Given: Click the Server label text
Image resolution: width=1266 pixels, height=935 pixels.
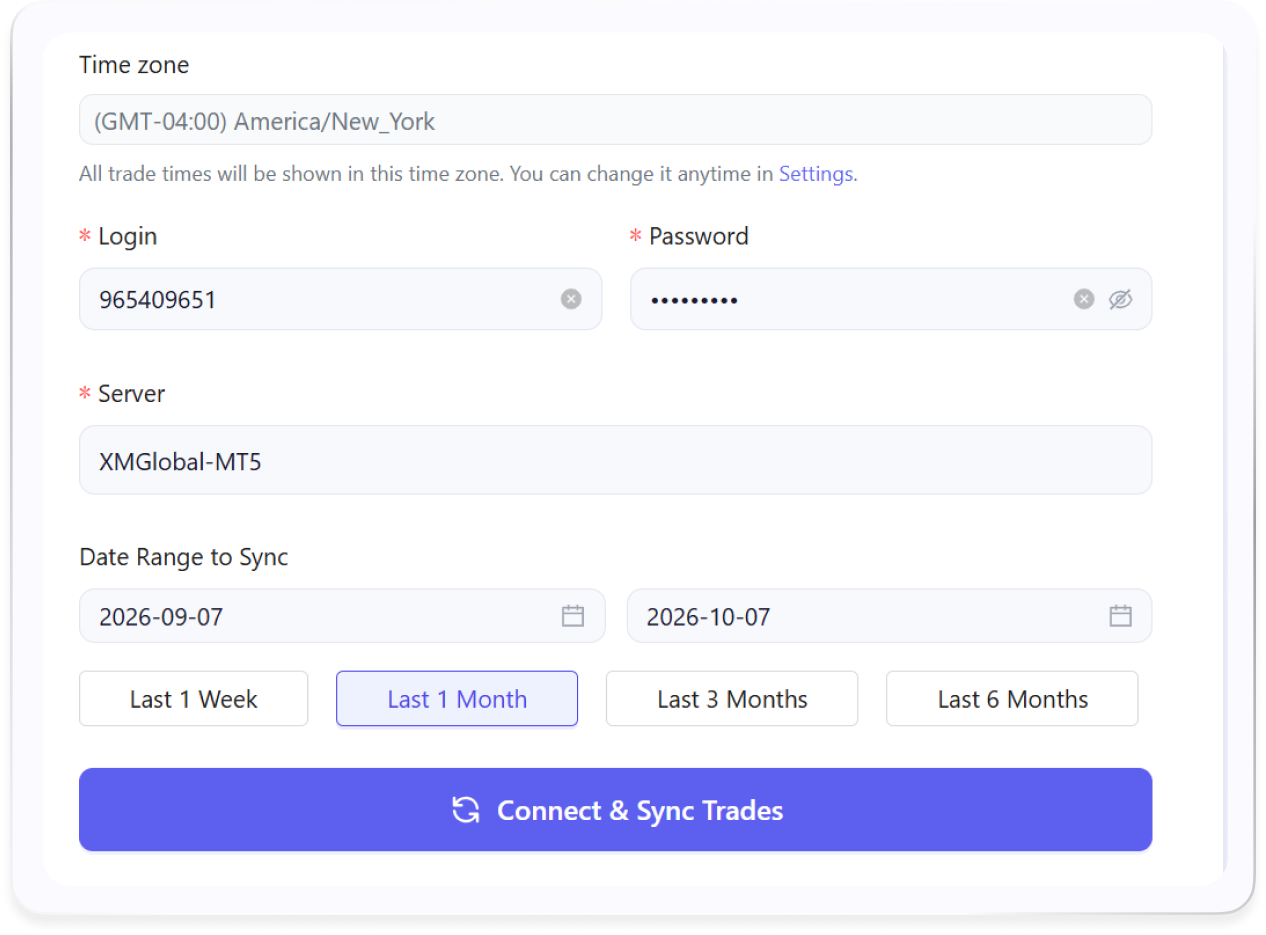Looking at the screenshot, I should (x=131, y=394).
